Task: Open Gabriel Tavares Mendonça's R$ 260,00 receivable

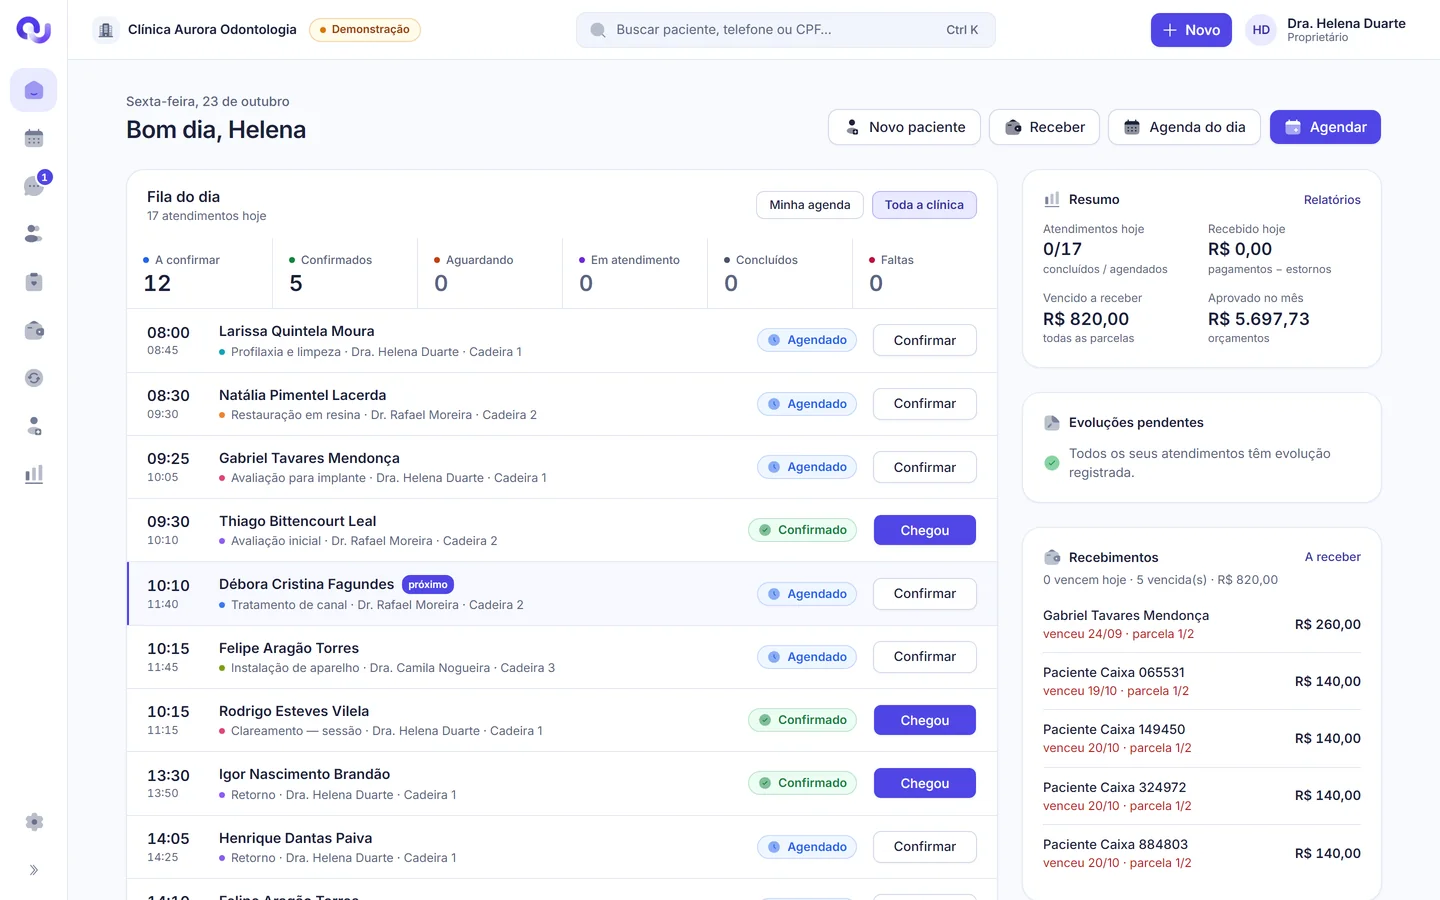Action: click(x=1202, y=624)
